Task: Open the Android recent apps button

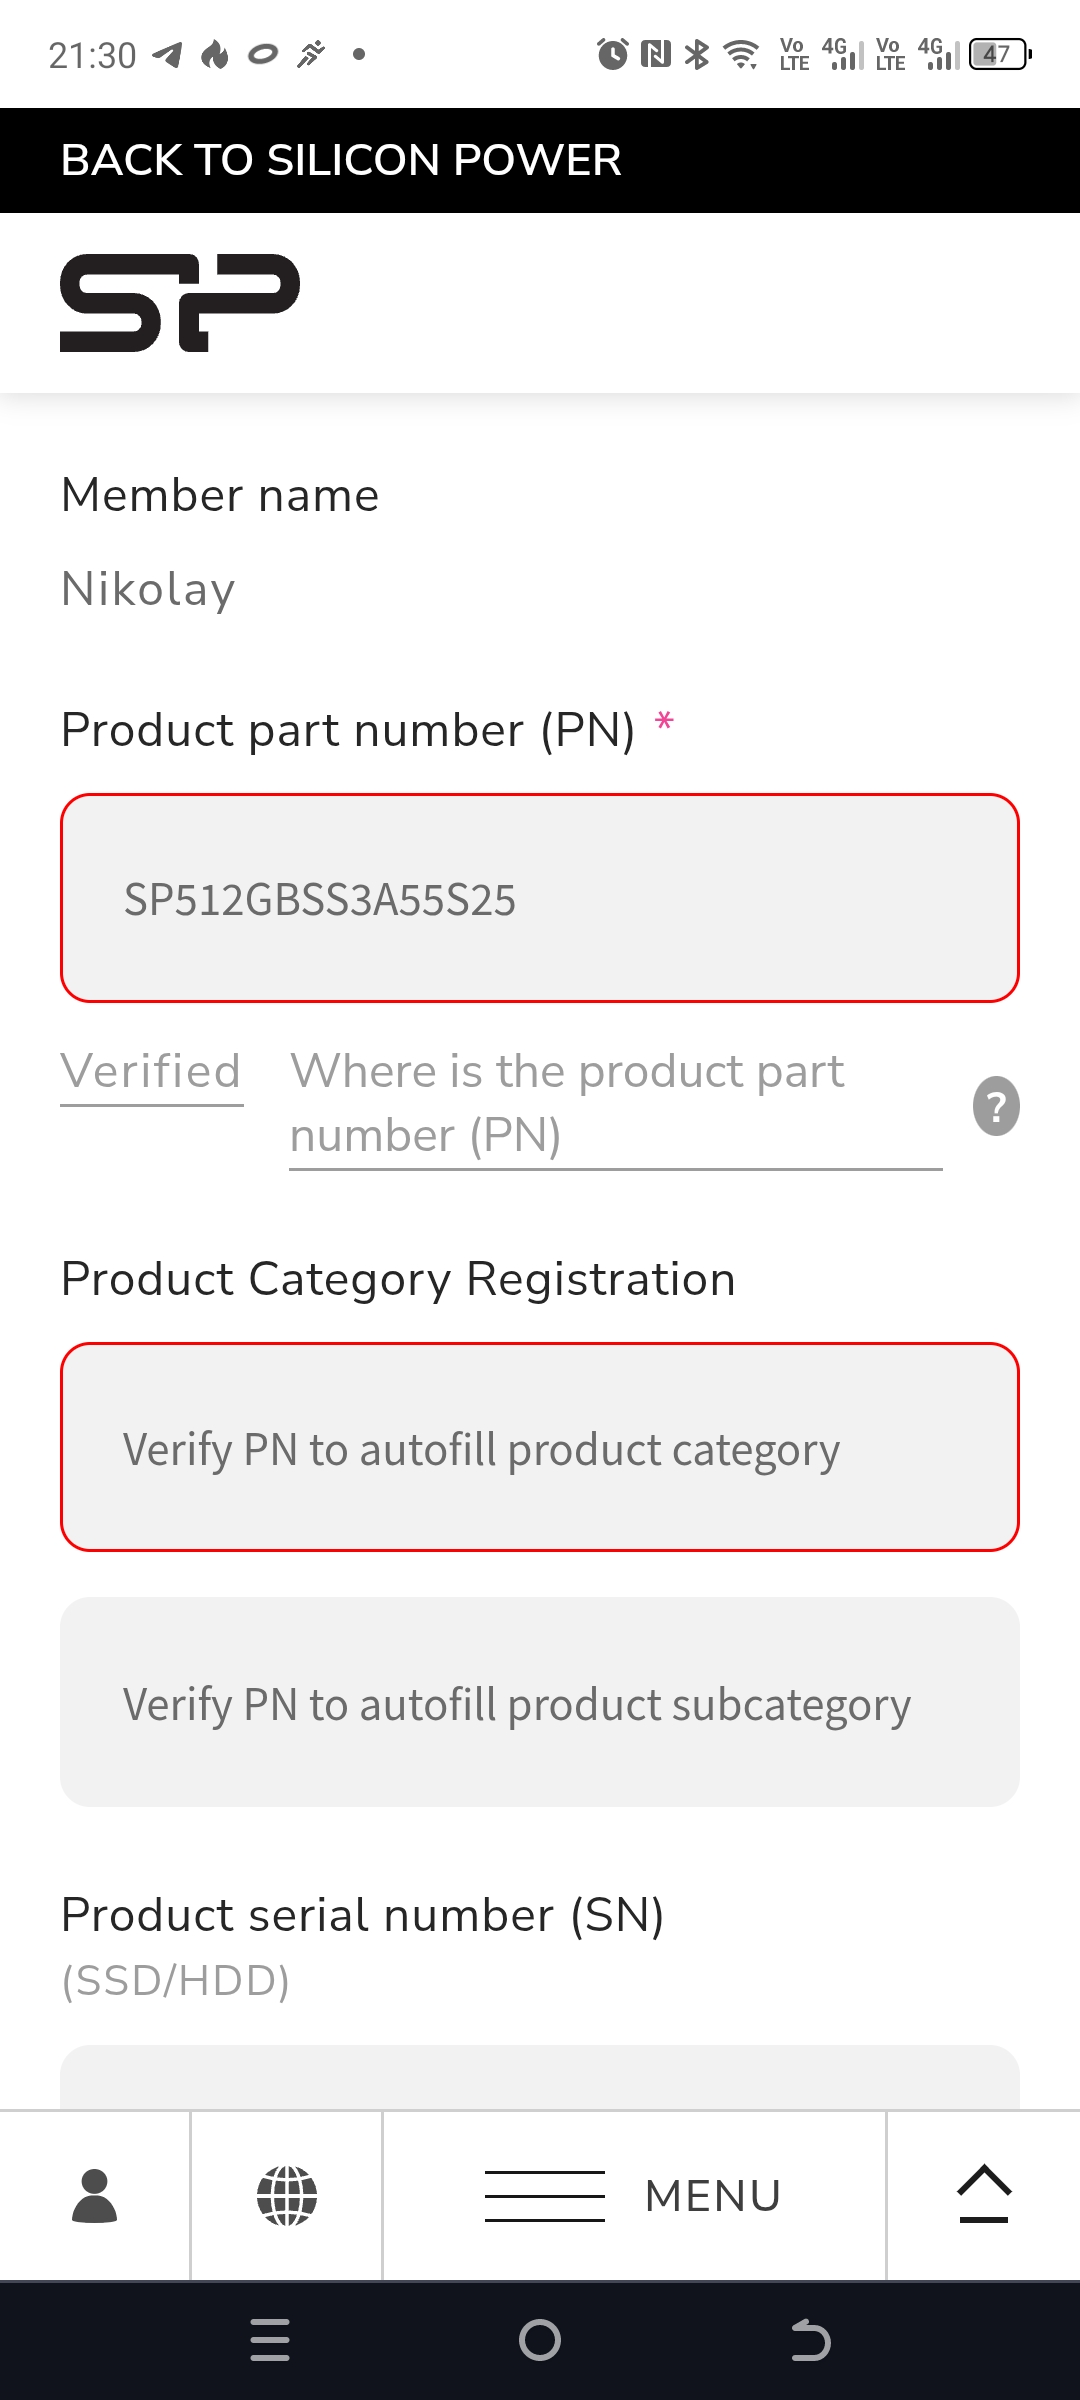Action: tap(270, 2340)
